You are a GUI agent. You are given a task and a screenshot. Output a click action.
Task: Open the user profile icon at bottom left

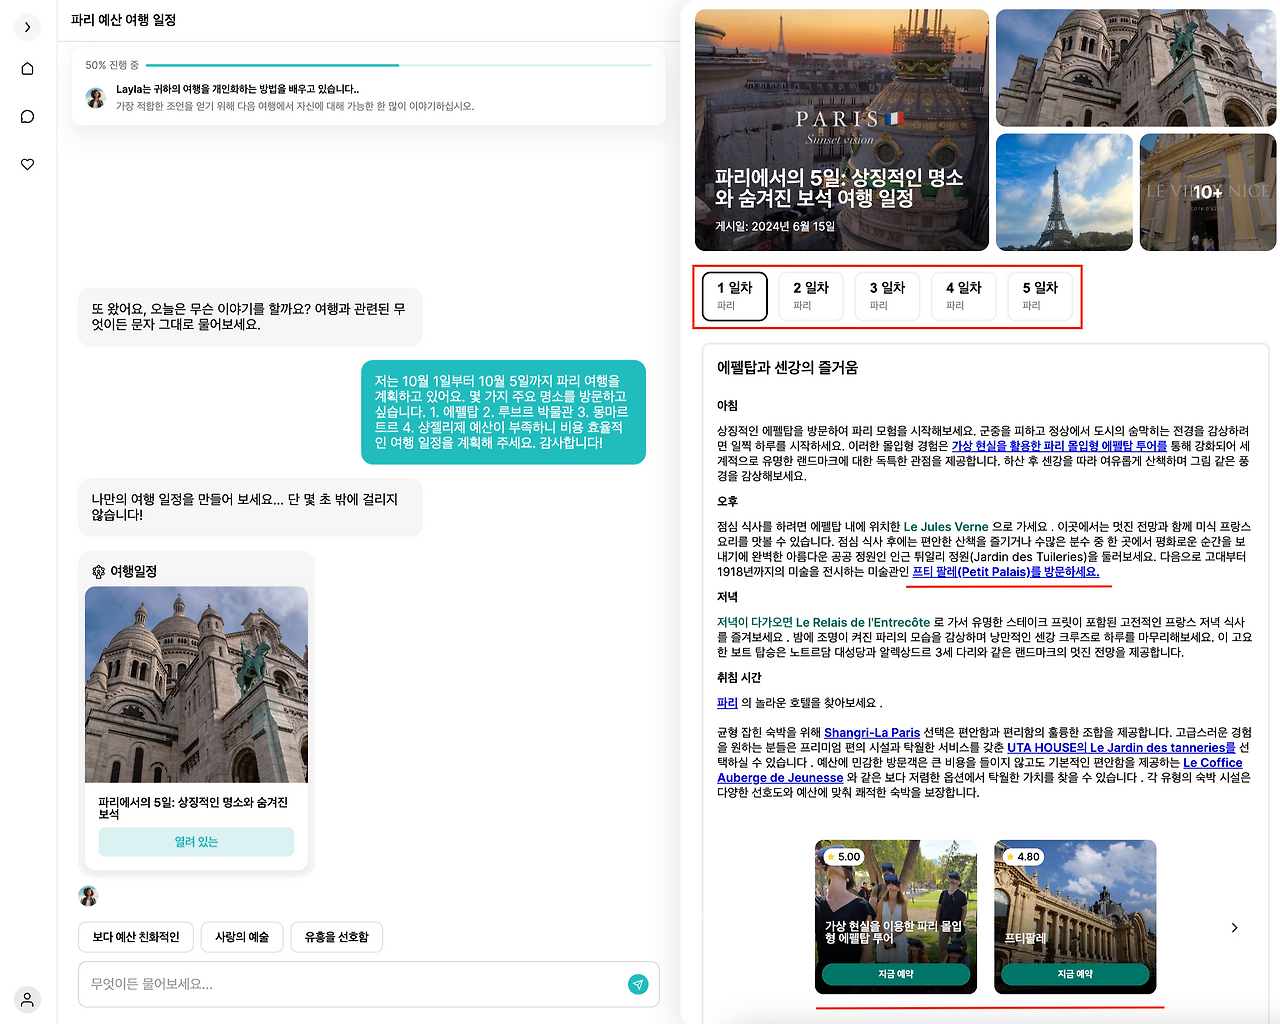tap(27, 999)
